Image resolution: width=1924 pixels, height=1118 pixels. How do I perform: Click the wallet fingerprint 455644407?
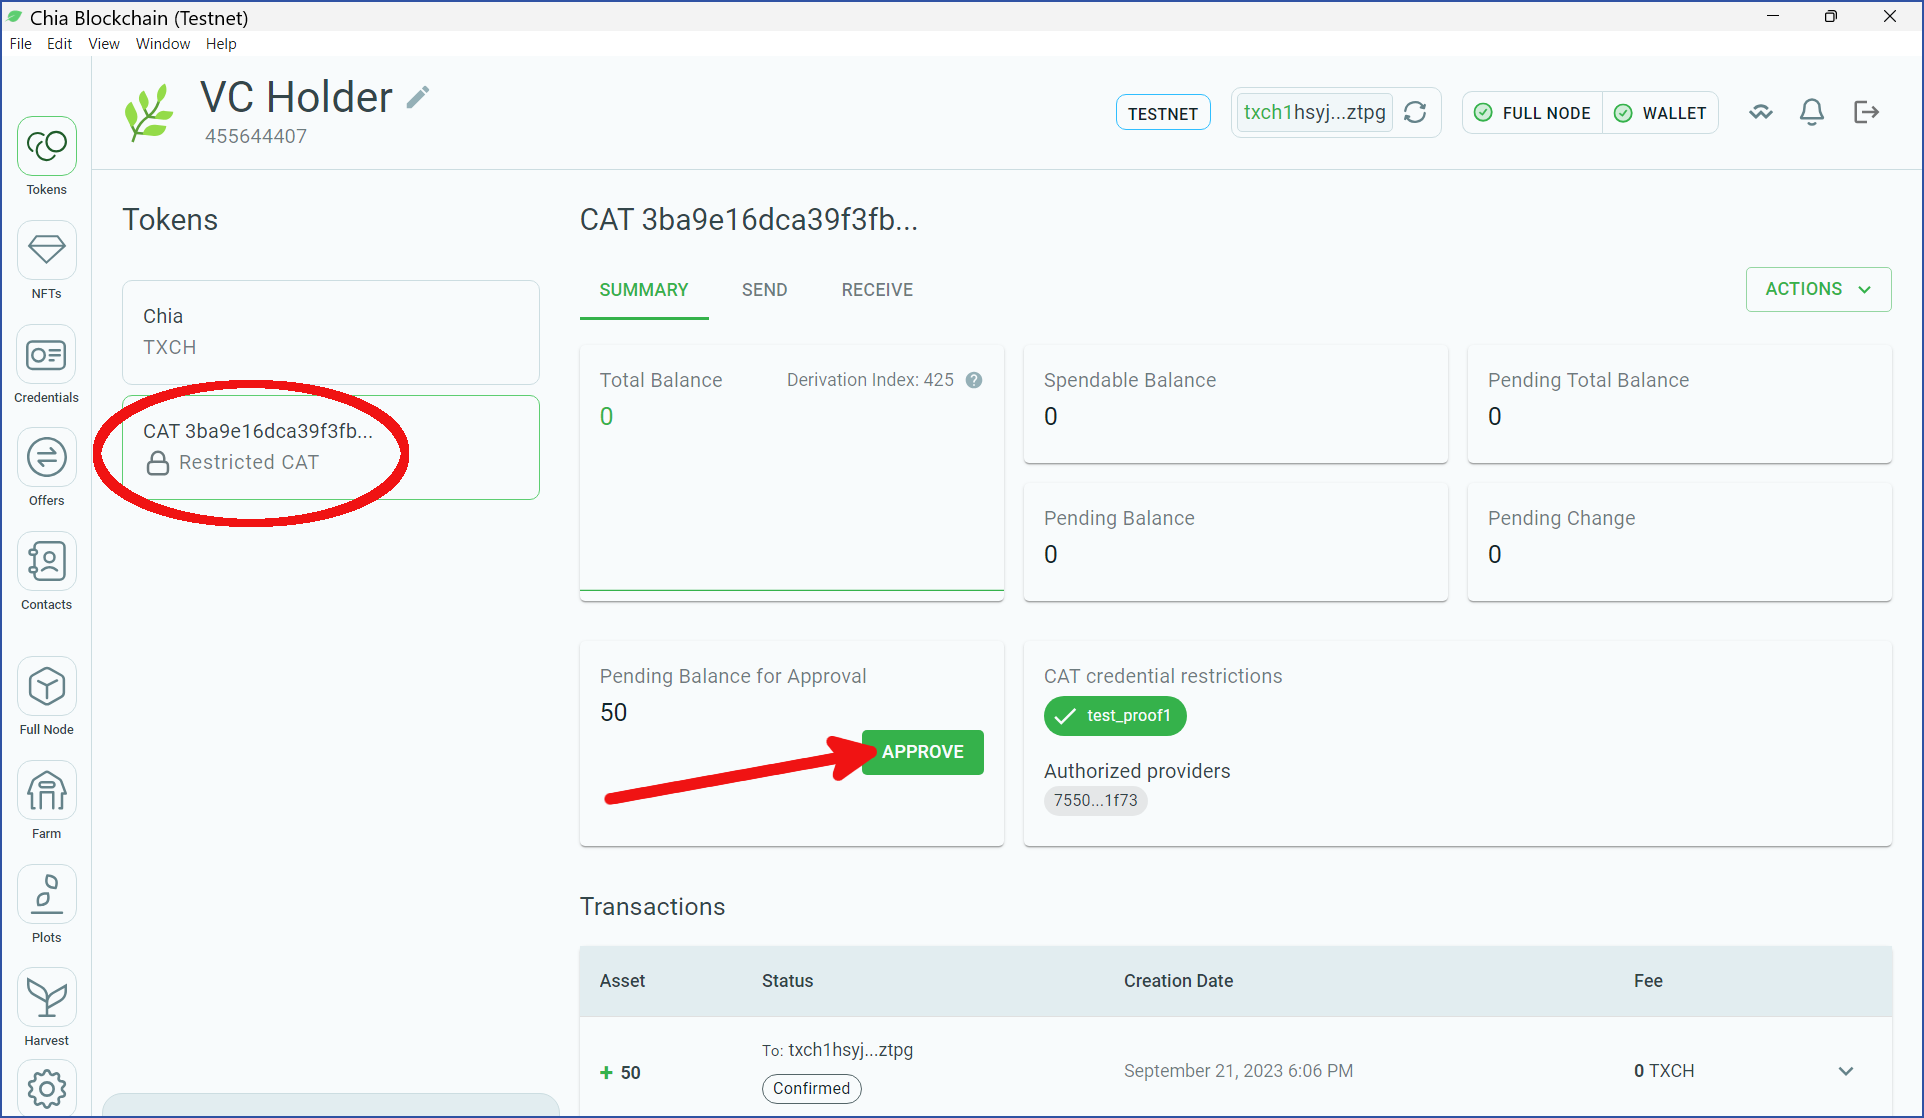(256, 136)
